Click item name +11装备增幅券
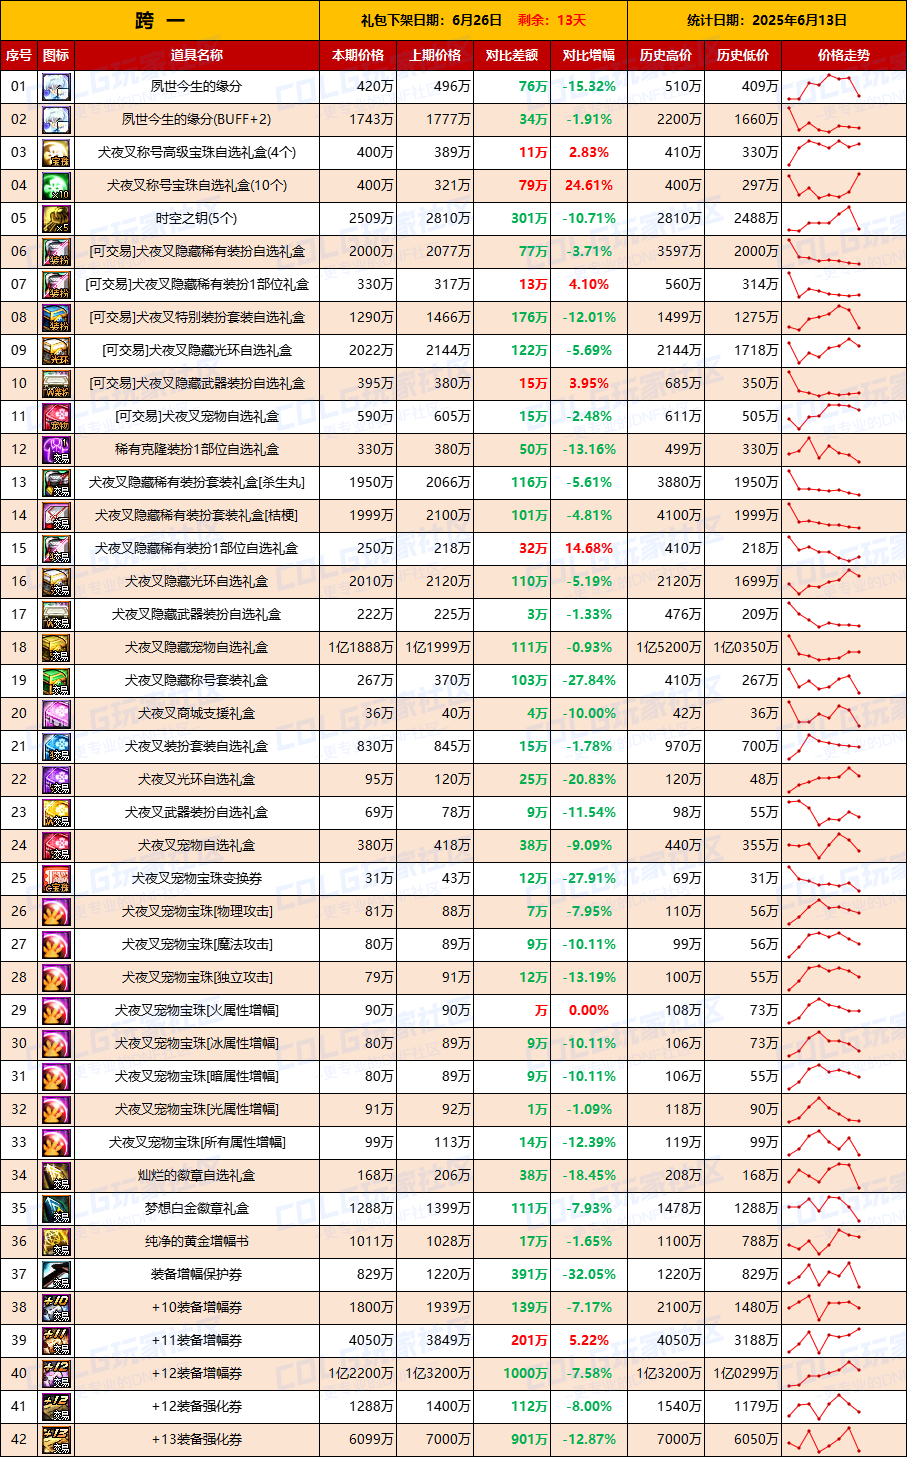The width and height of the screenshot is (907, 1457). [x=197, y=1340]
